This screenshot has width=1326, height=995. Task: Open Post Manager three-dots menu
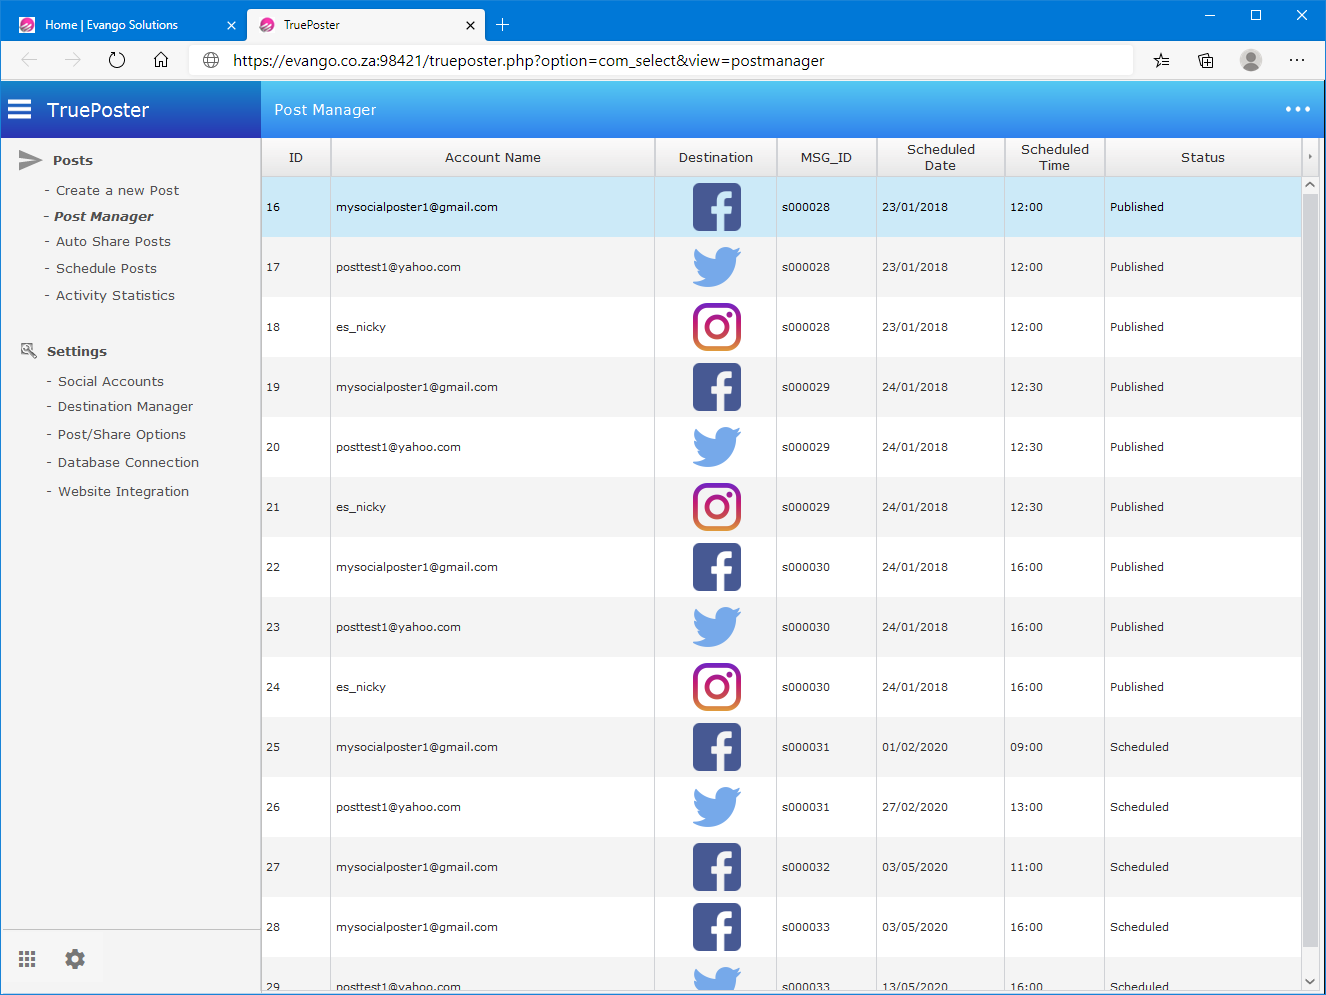1297,110
